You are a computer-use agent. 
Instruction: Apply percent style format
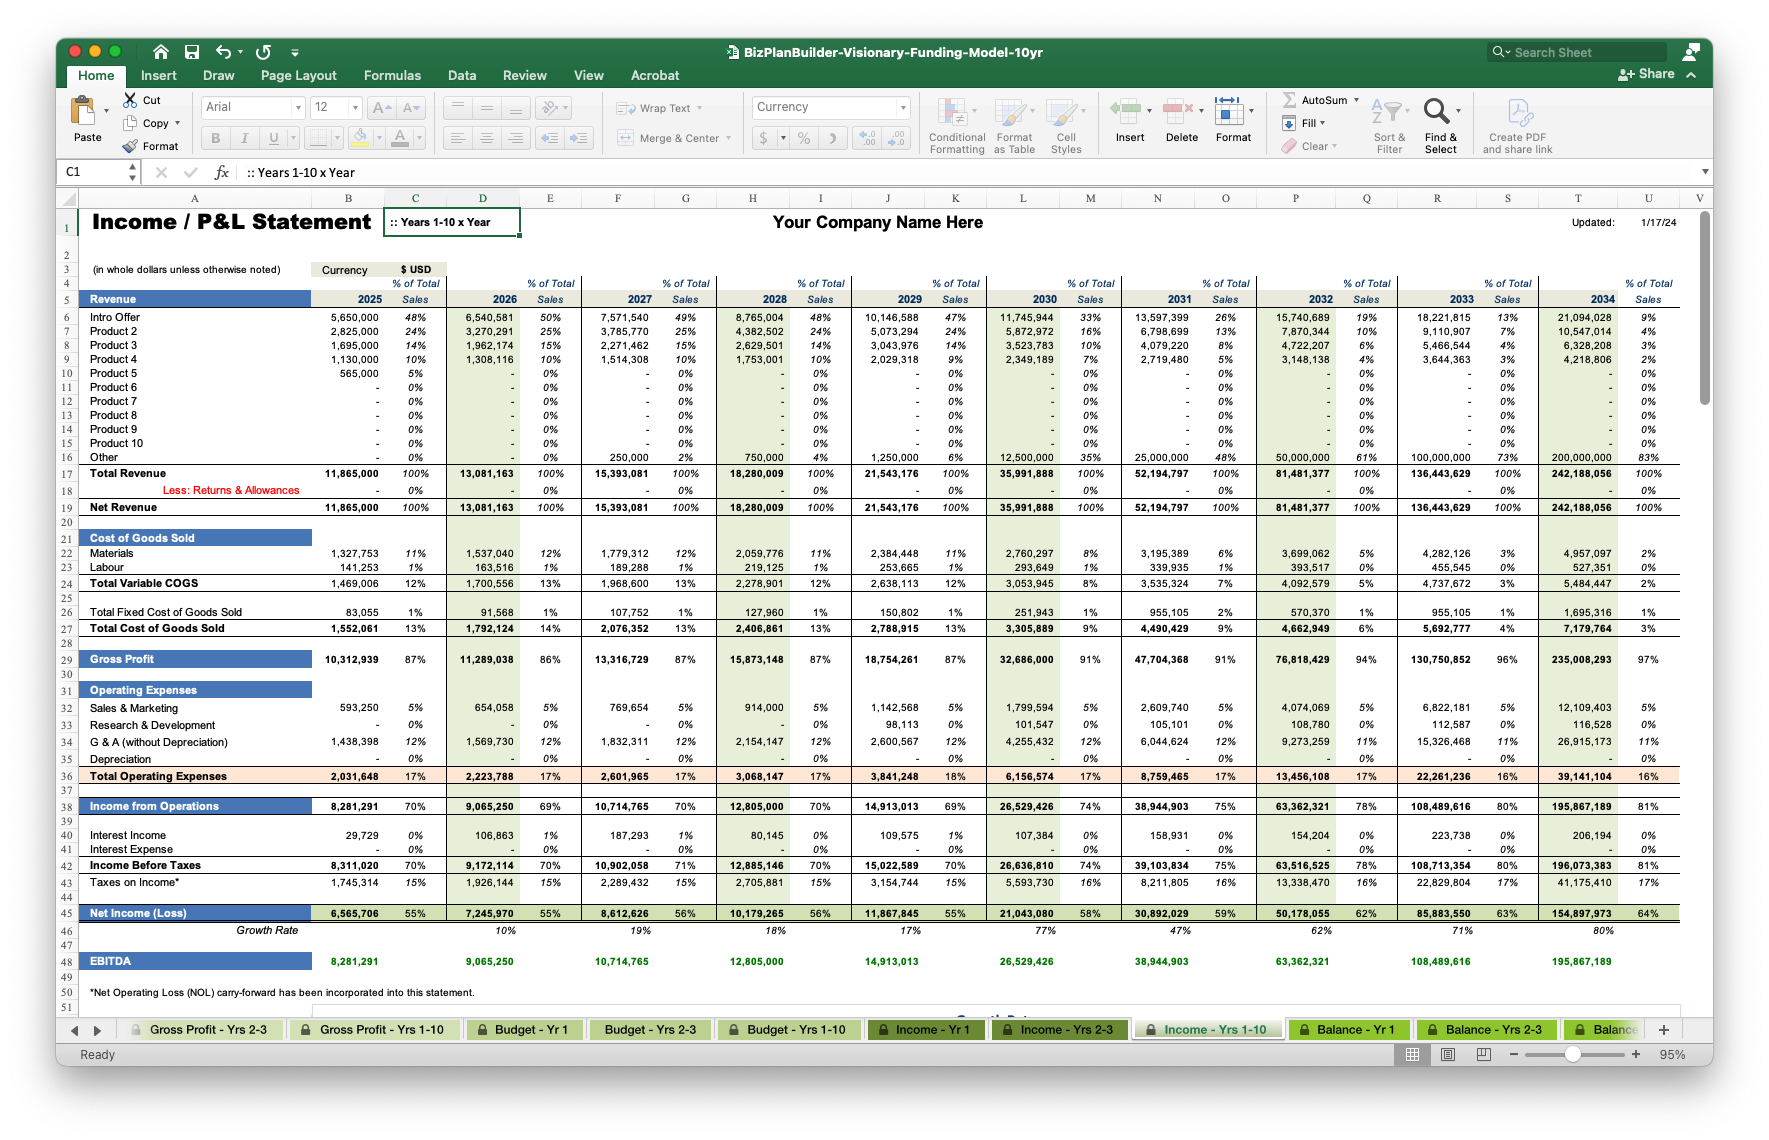point(804,138)
